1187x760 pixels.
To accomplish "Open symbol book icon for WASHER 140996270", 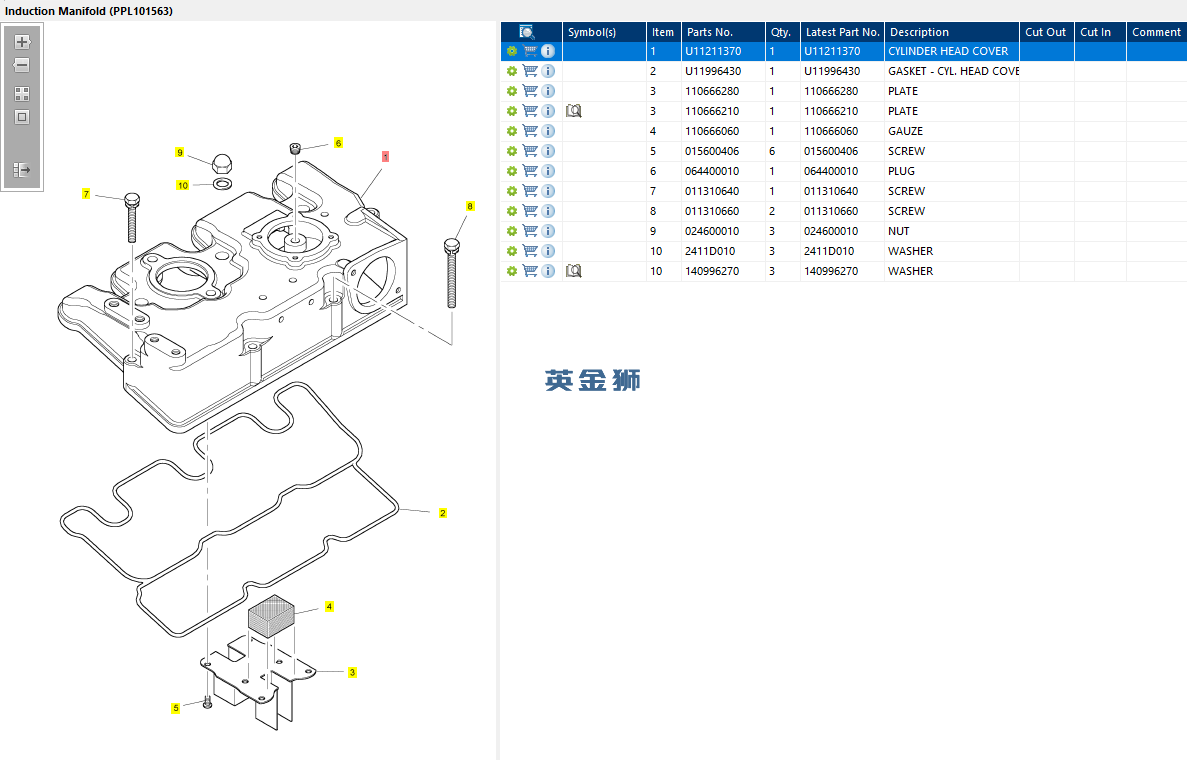I will pyautogui.click(x=573, y=271).
